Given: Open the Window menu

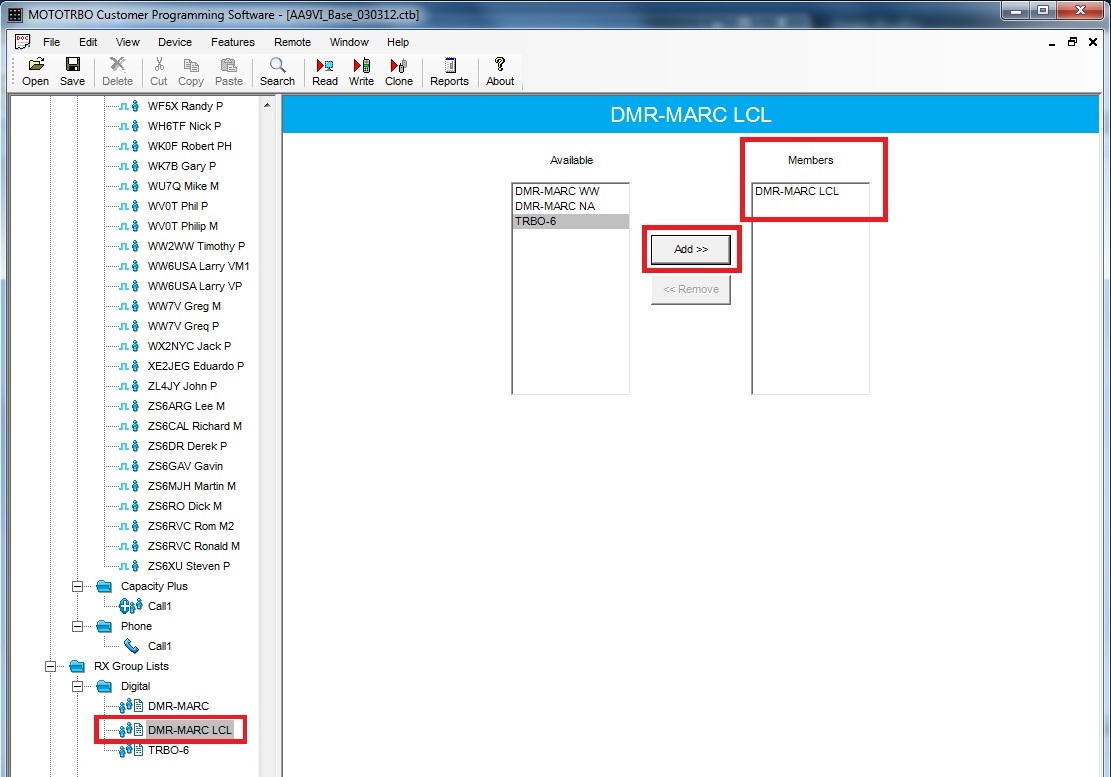Looking at the screenshot, I should coord(349,42).
